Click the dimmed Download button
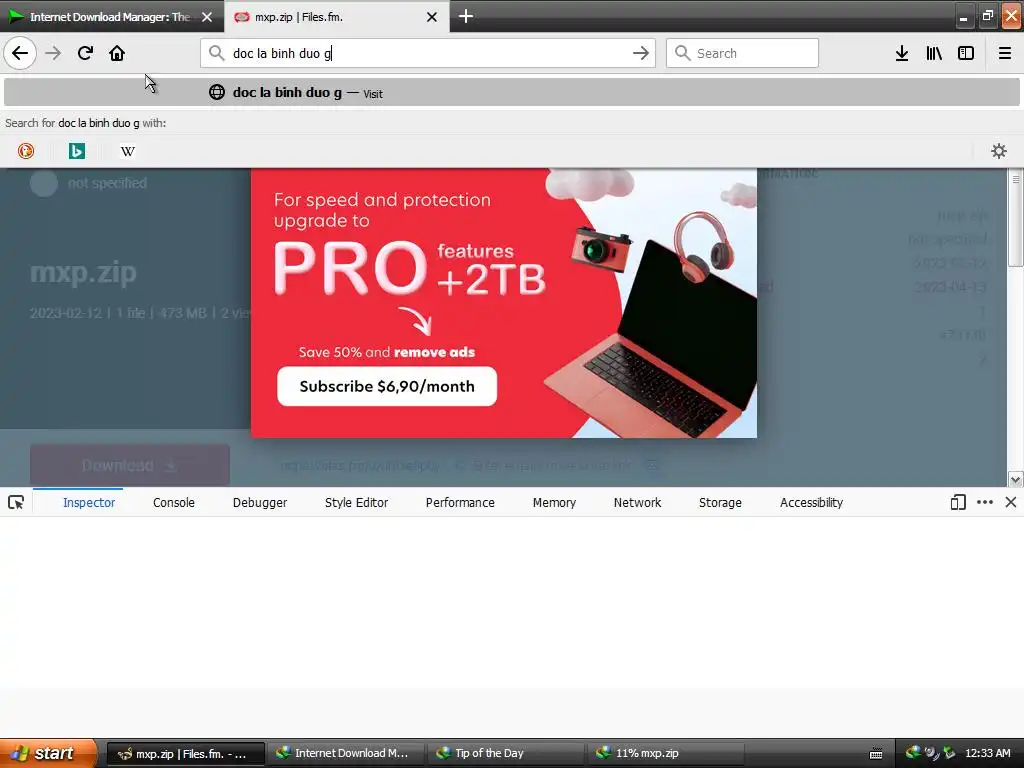Viewport: 1024px width, 768px height. click(x=130, y=465)
